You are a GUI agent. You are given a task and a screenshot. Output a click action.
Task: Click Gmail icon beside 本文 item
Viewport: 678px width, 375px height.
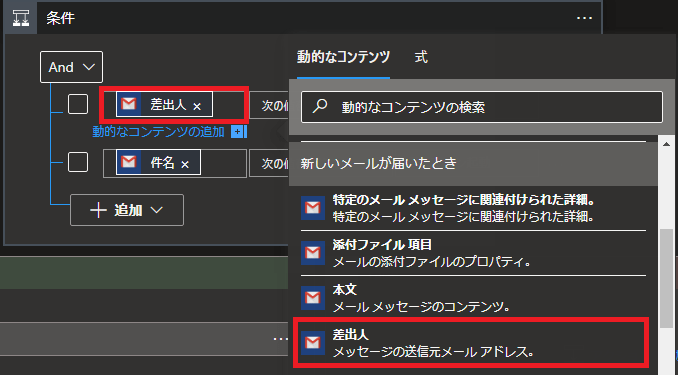(x=313, y=298)
